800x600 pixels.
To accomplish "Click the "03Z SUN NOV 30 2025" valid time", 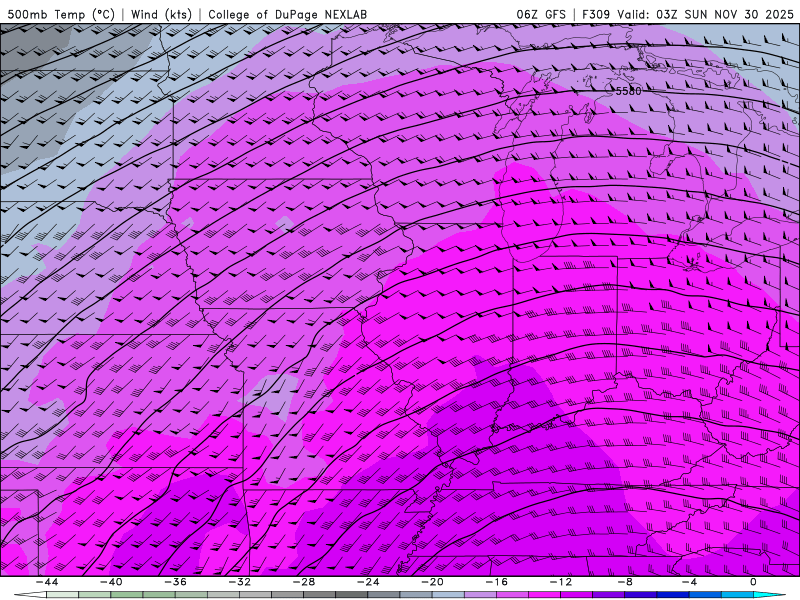I will [x=724, y=14].
